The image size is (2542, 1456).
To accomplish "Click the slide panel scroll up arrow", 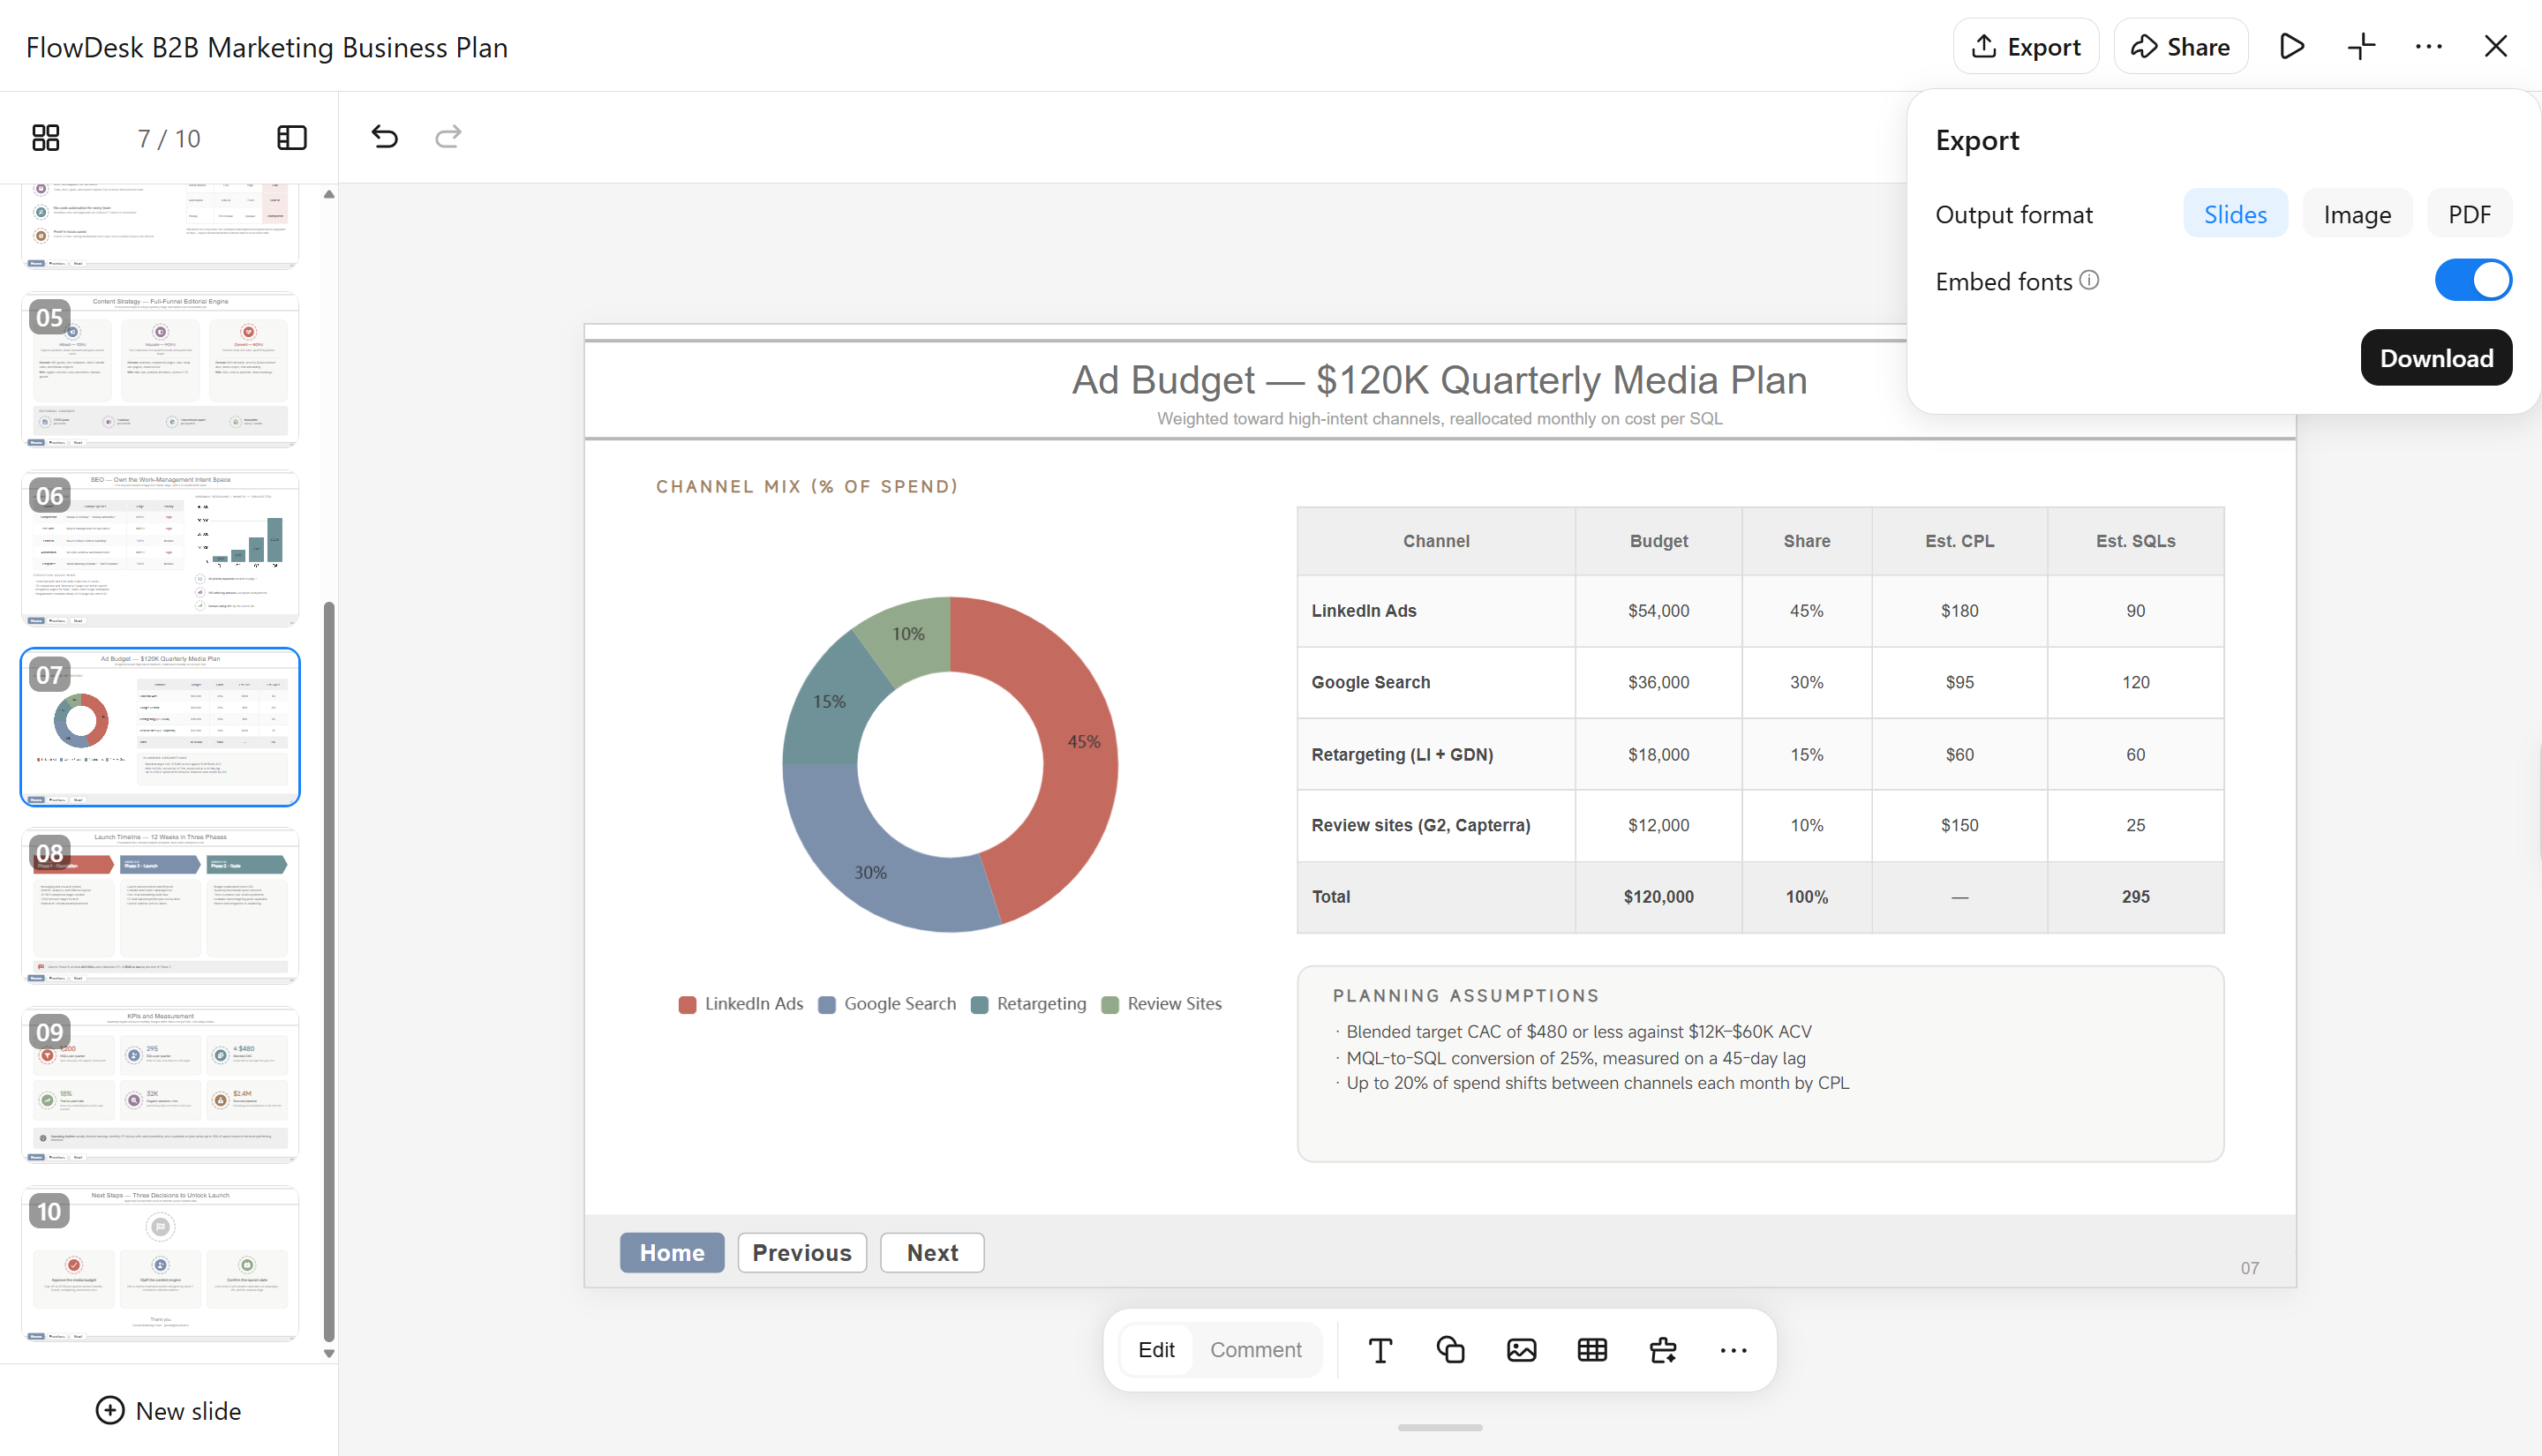I will [329, 195].
